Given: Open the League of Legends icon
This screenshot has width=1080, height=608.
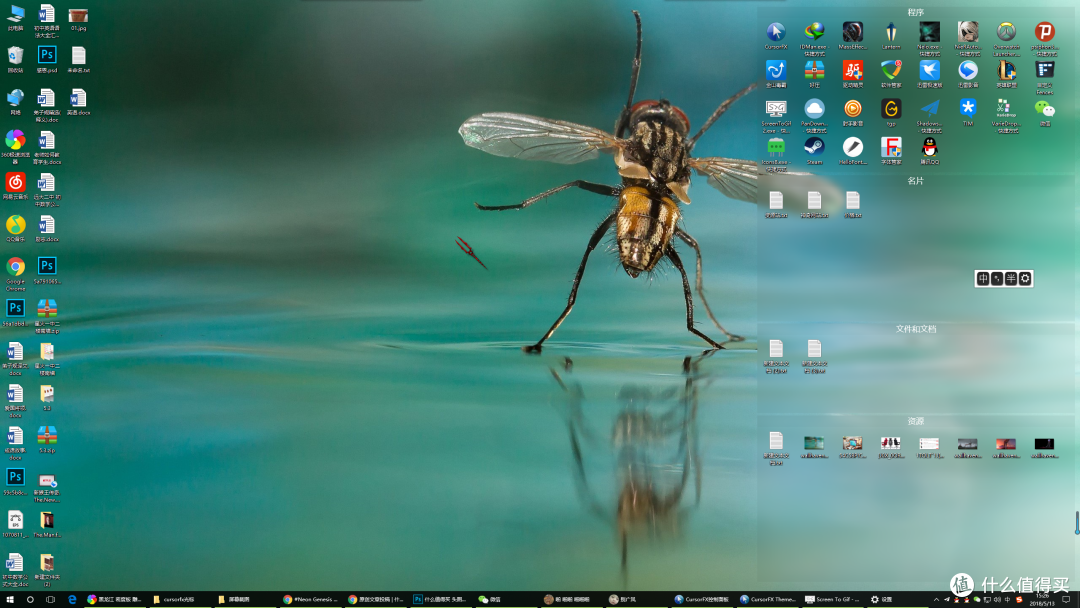Looking at the screenshot, I should click(1006, 70).
